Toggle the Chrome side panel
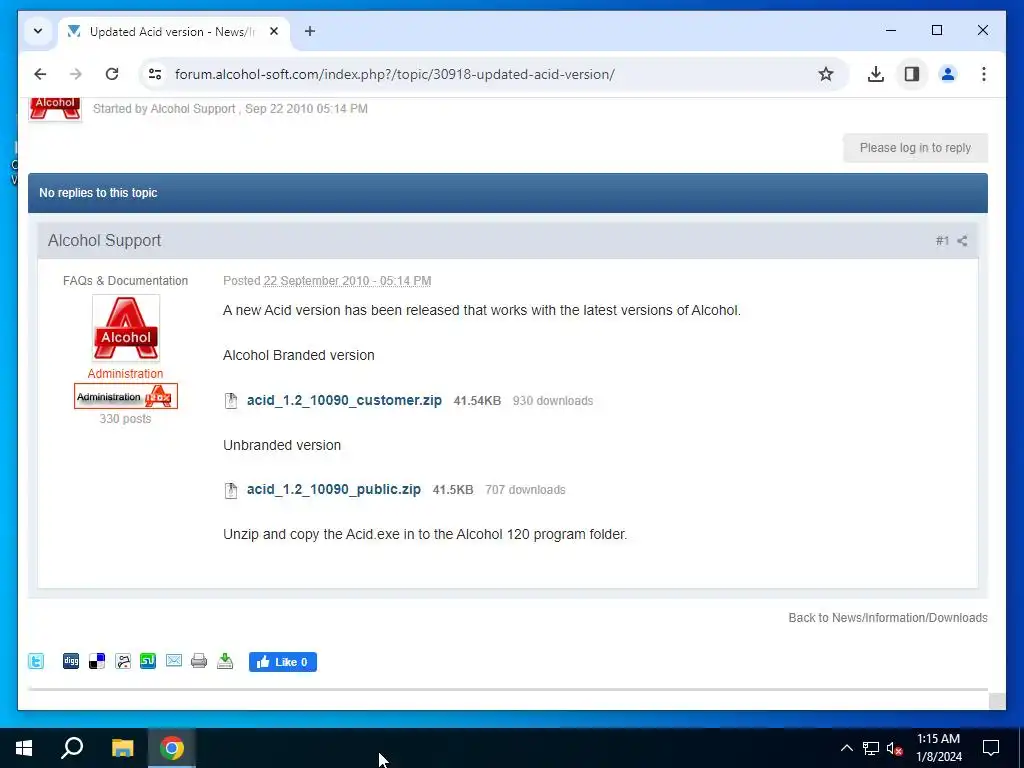1024x768 pixels. [912, 74]
